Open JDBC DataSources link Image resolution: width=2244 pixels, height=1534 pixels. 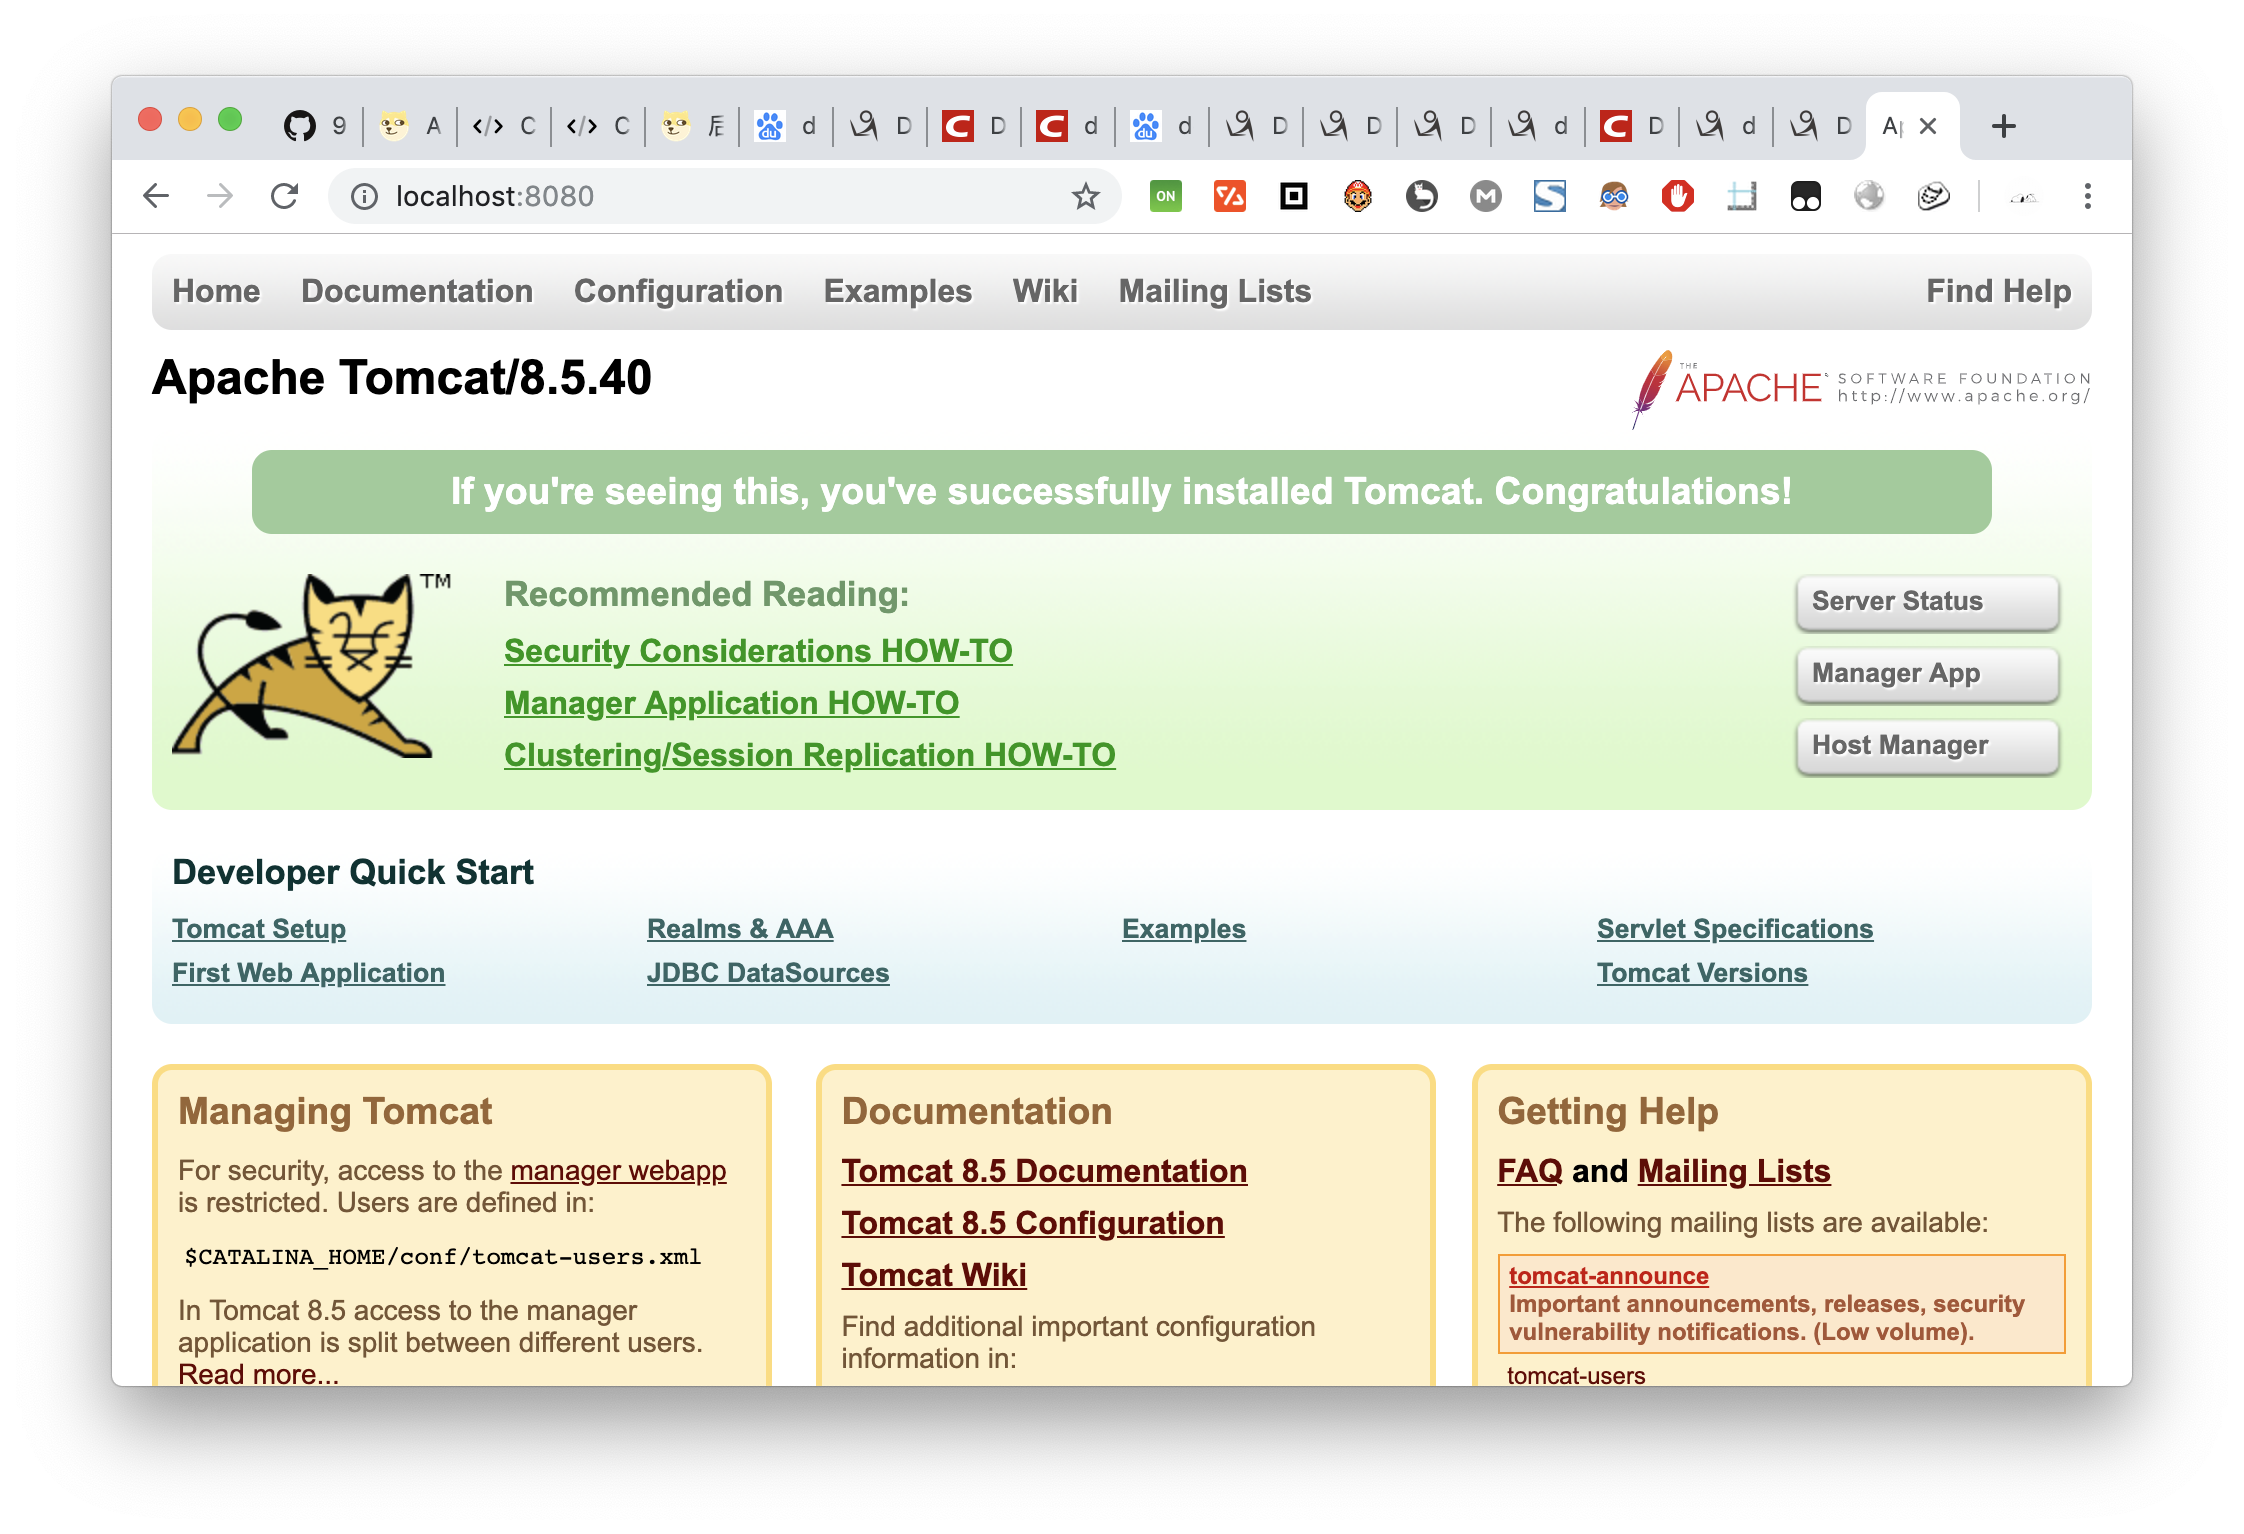tap(768, 973)
